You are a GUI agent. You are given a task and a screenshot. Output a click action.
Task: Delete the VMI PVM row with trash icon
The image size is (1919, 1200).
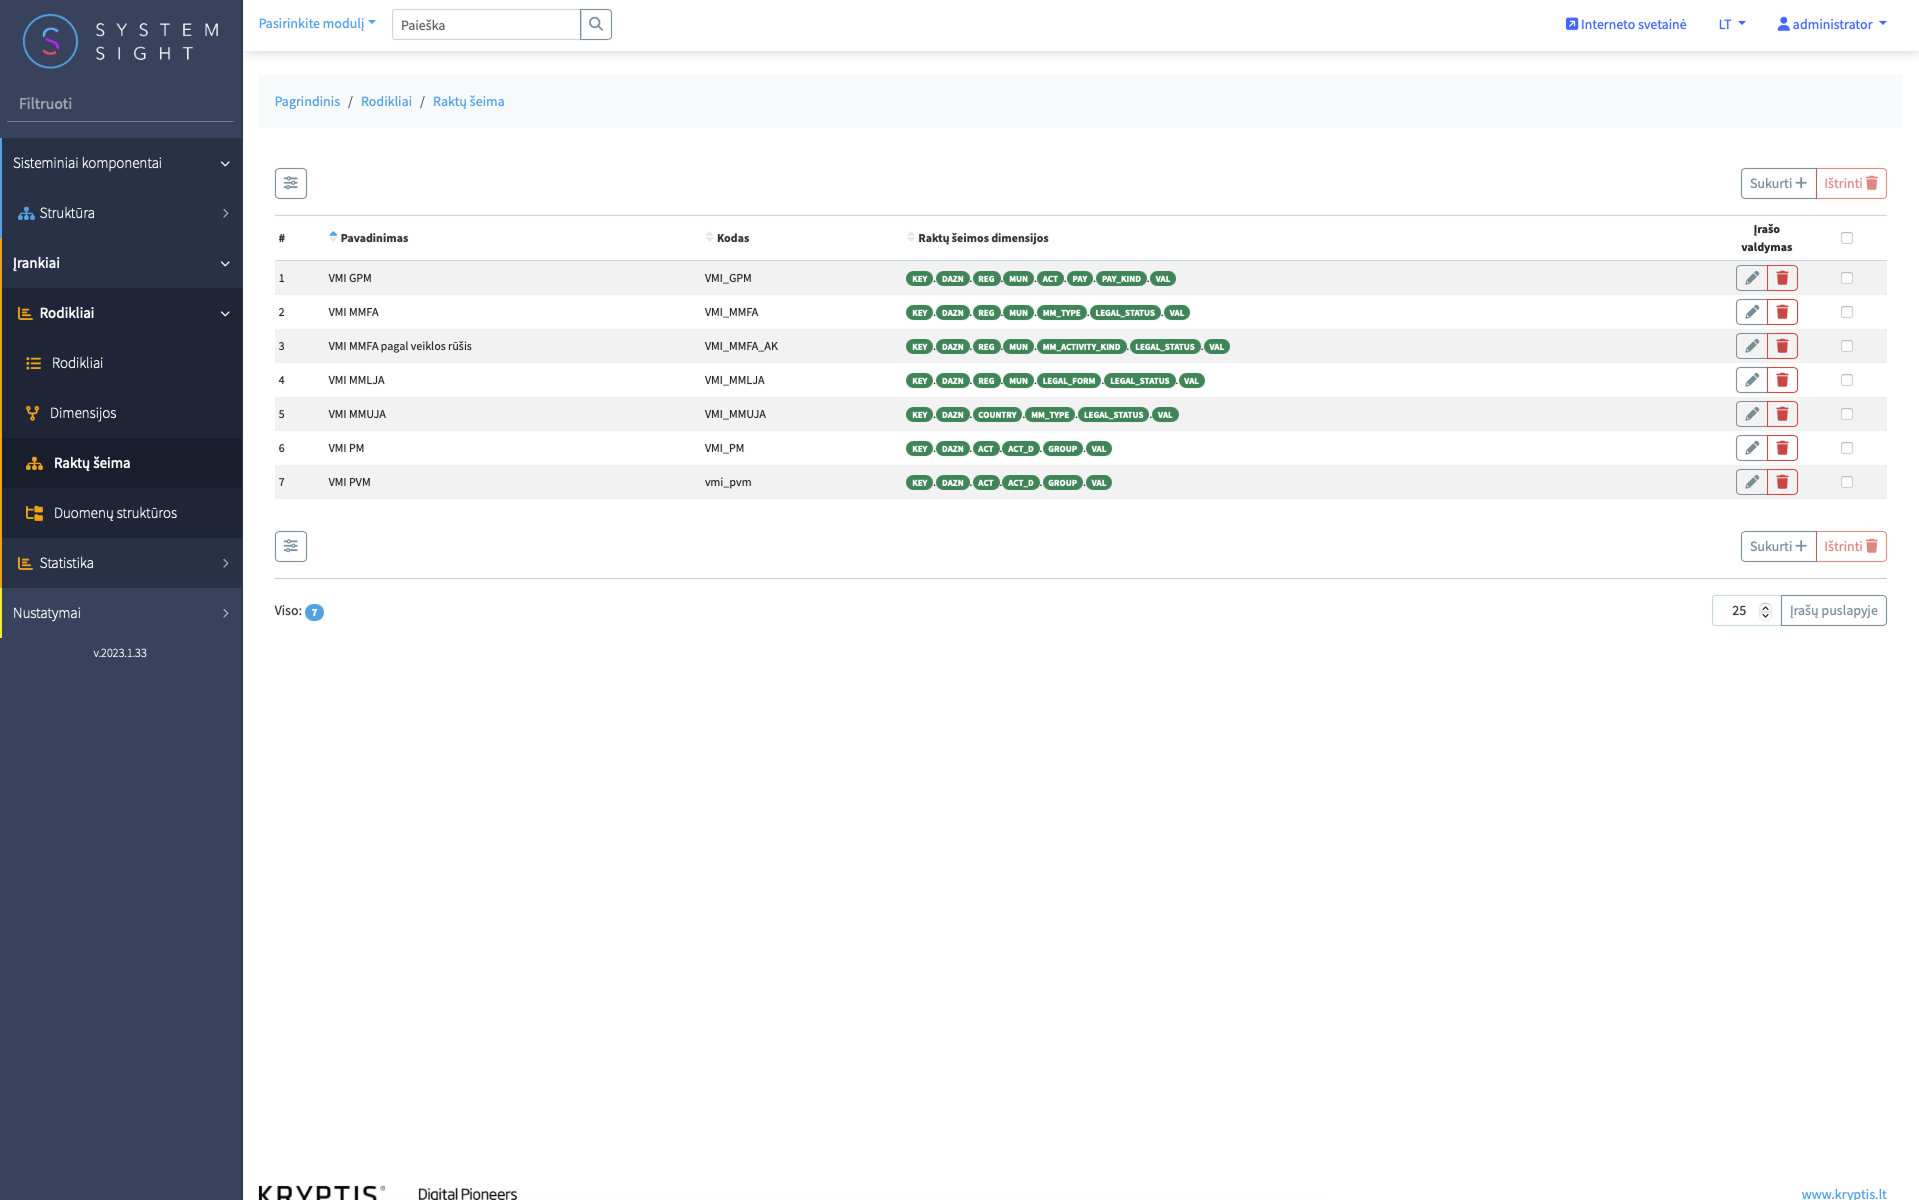(x=1782, y=482)
